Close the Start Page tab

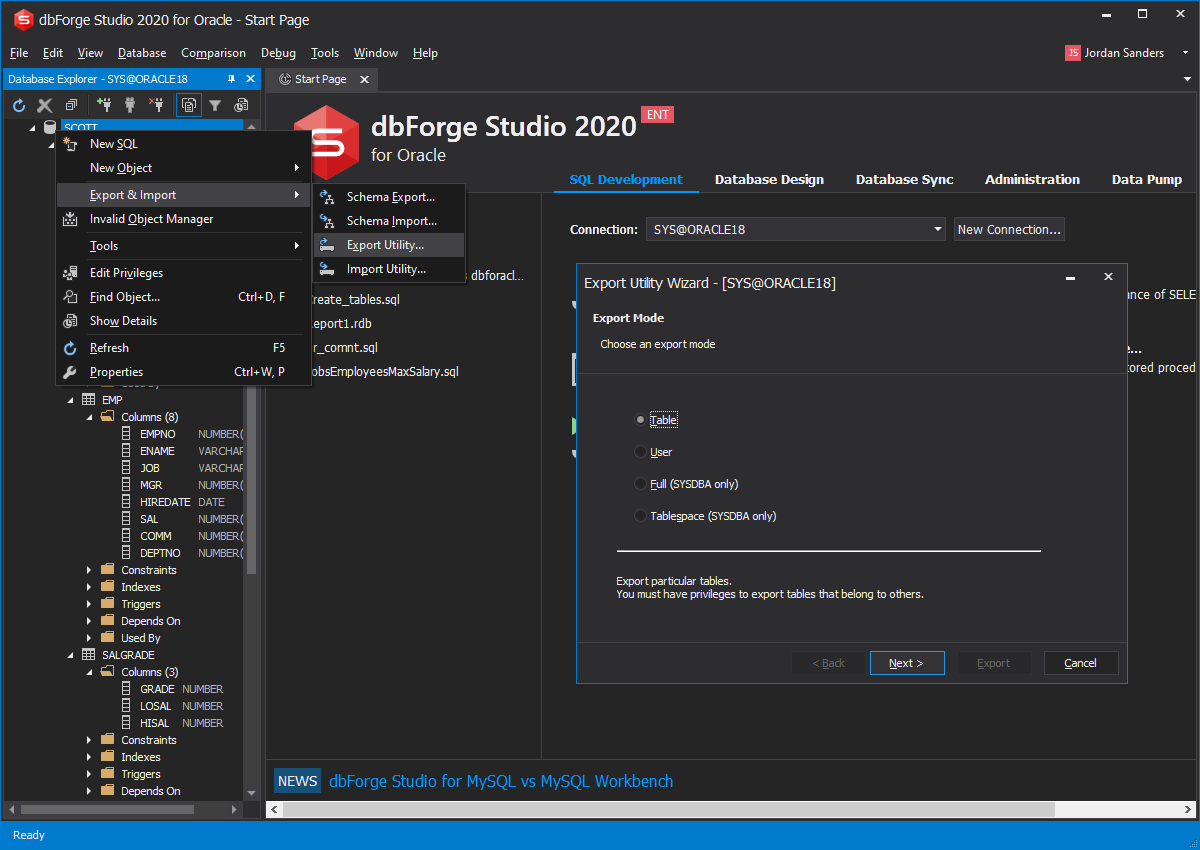coord(364,79)
